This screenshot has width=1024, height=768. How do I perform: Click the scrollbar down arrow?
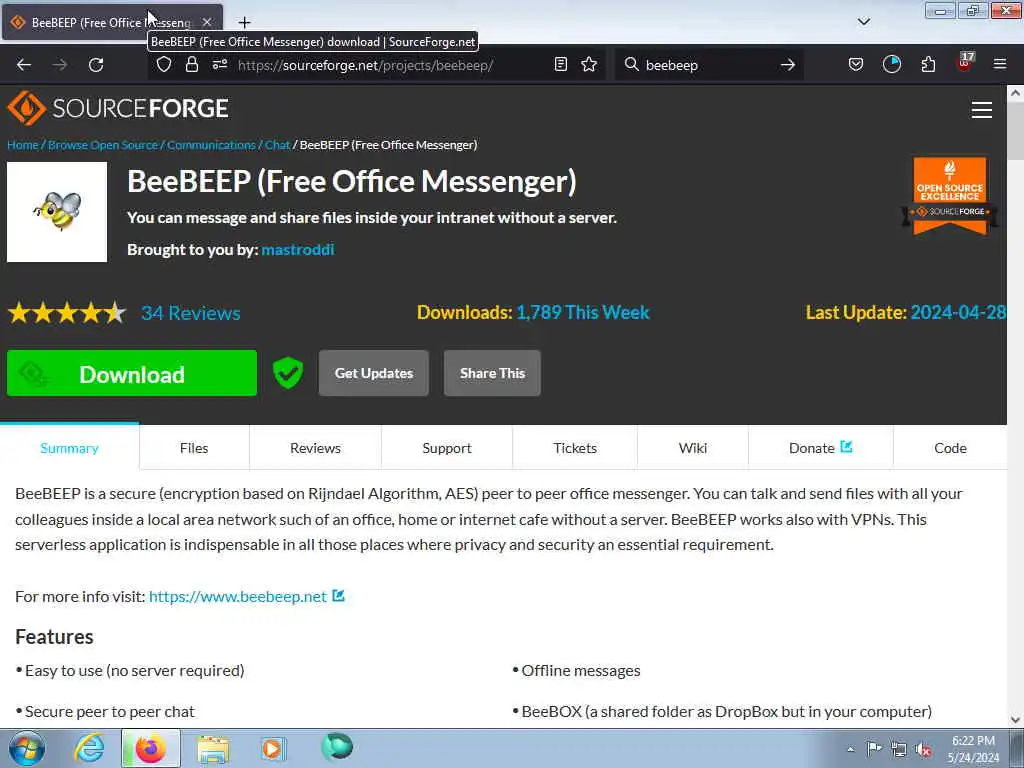tap(1015, 720)
